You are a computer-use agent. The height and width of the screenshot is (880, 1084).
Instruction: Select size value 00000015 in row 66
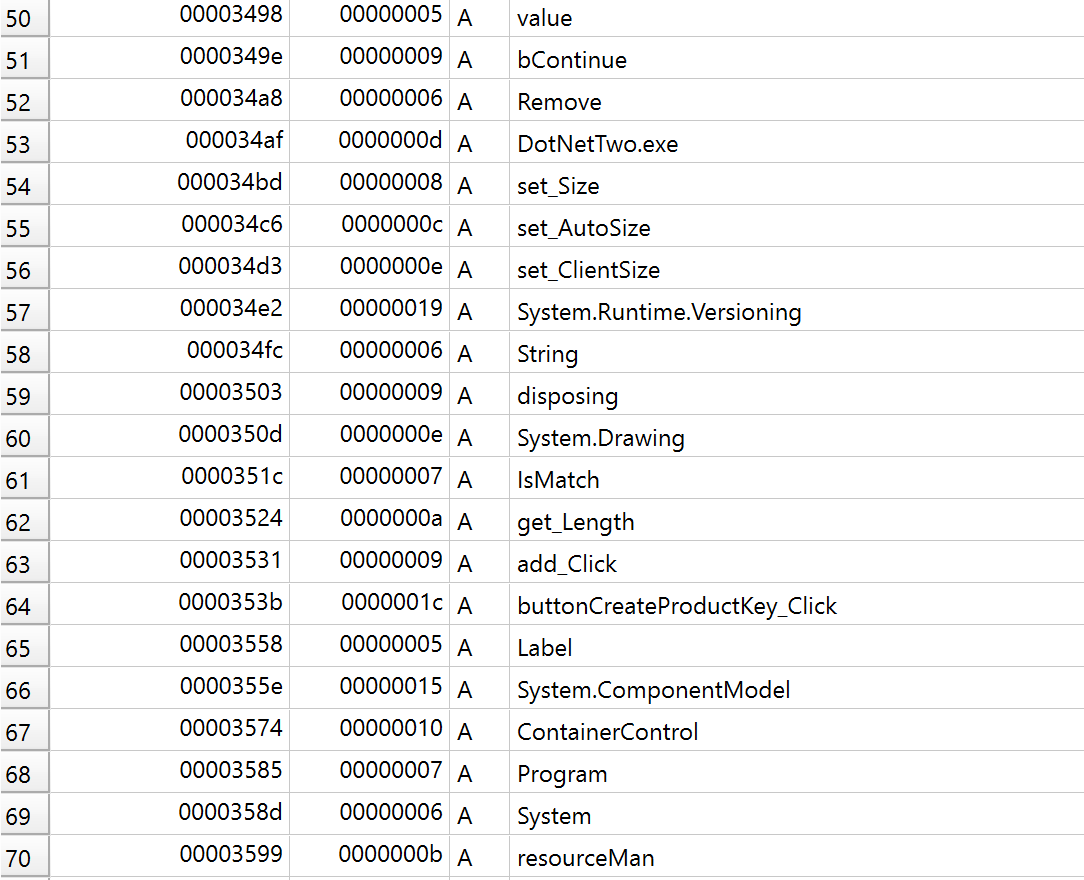coord(391,686)
